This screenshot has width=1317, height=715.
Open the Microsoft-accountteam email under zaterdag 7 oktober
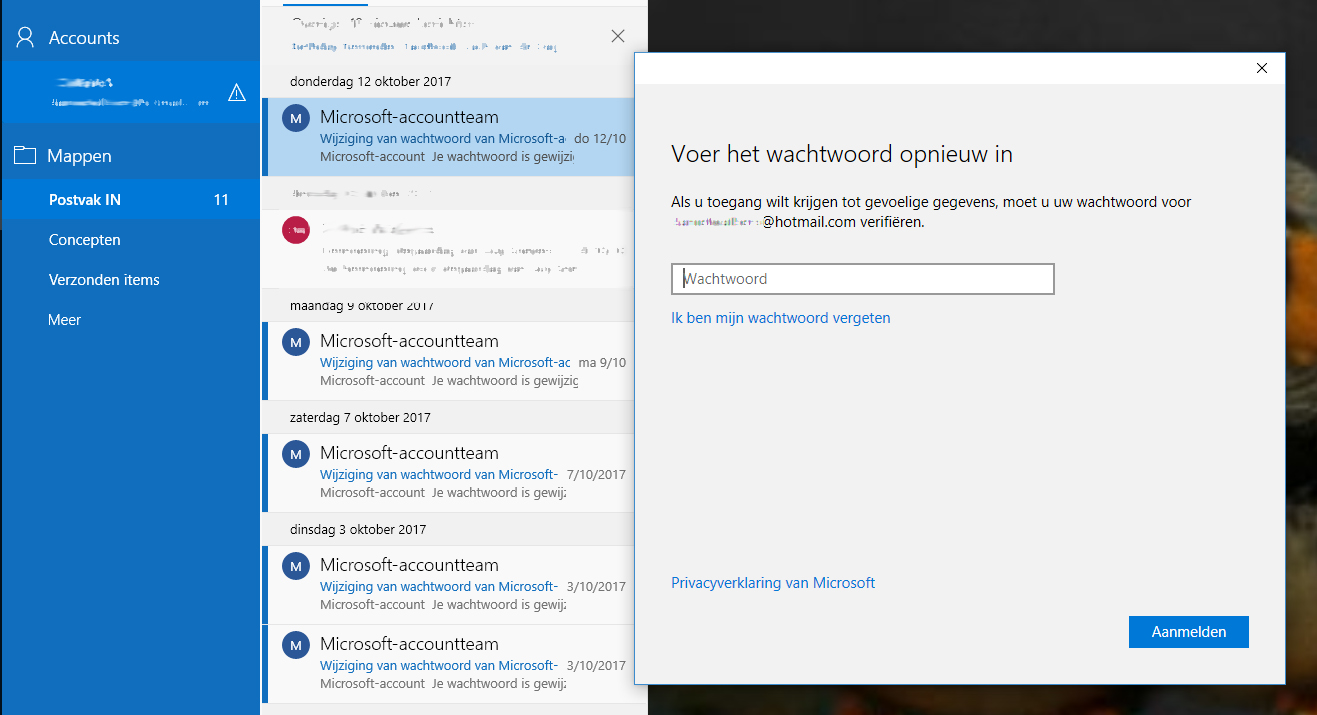tap(448, 472)
